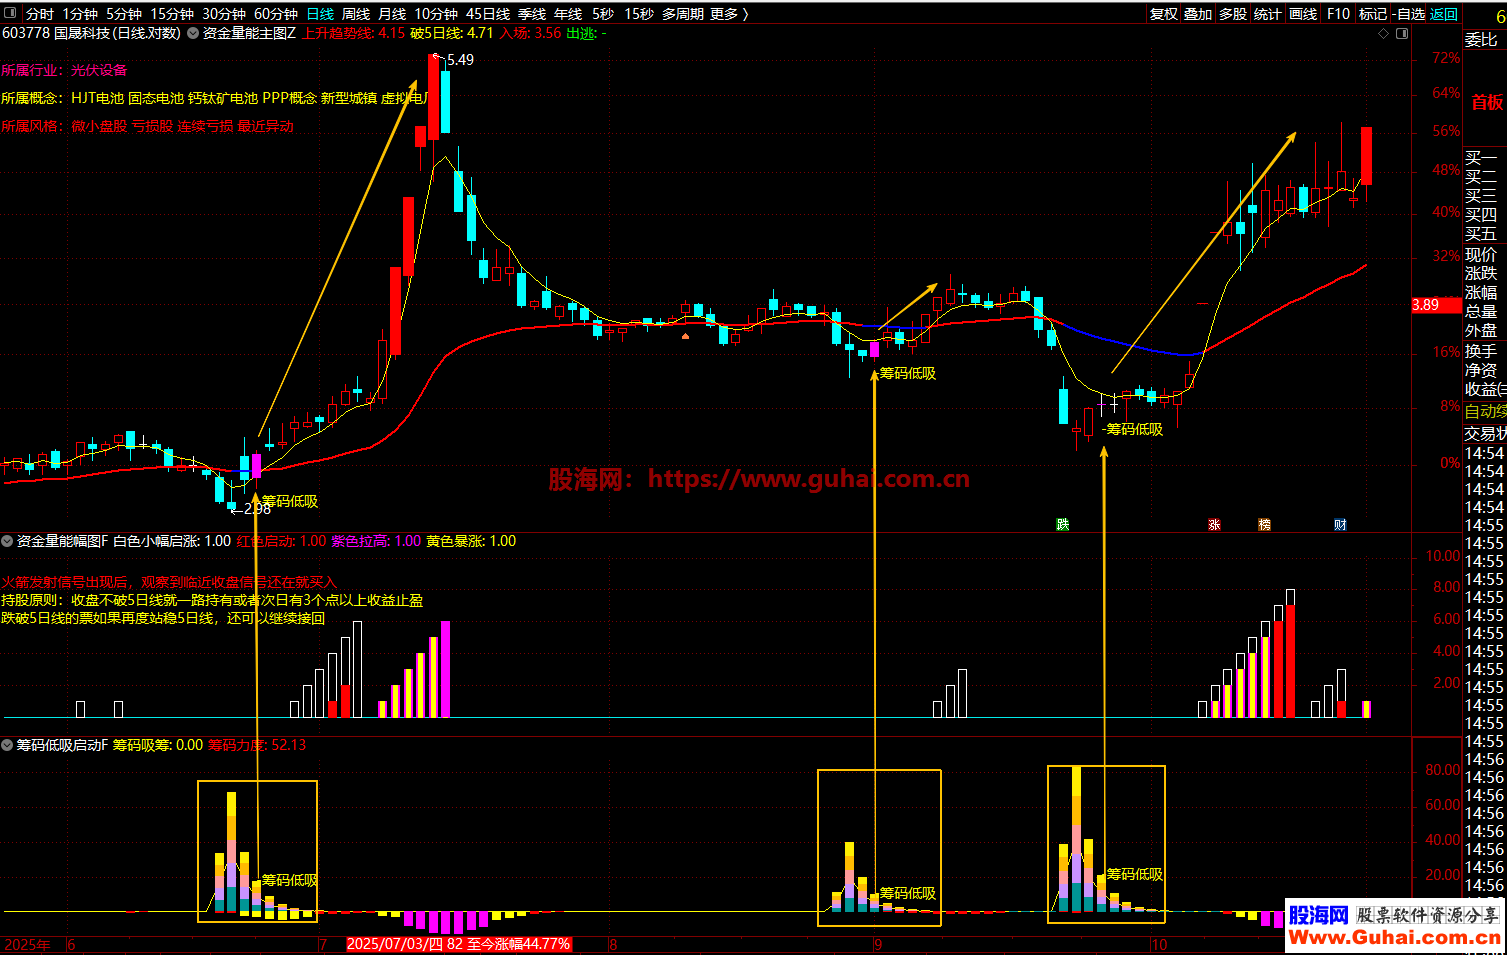
Task: Toggle the right side panel icon
Action: (x=1402, y=33)
